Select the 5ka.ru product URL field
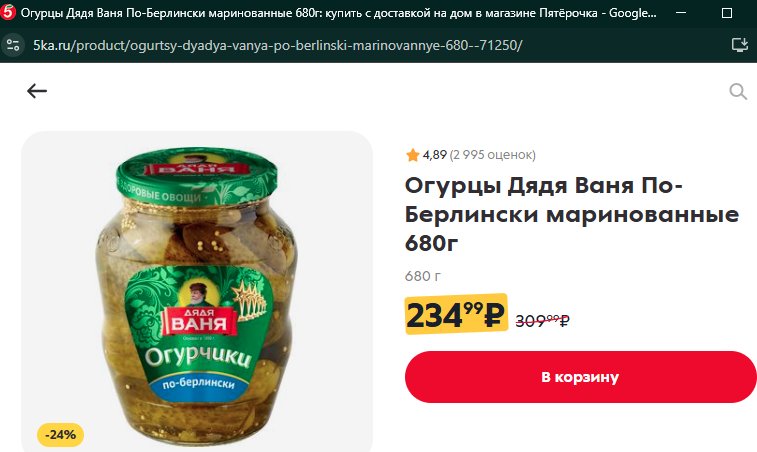757x452 pixels. [x=278, y=45]
